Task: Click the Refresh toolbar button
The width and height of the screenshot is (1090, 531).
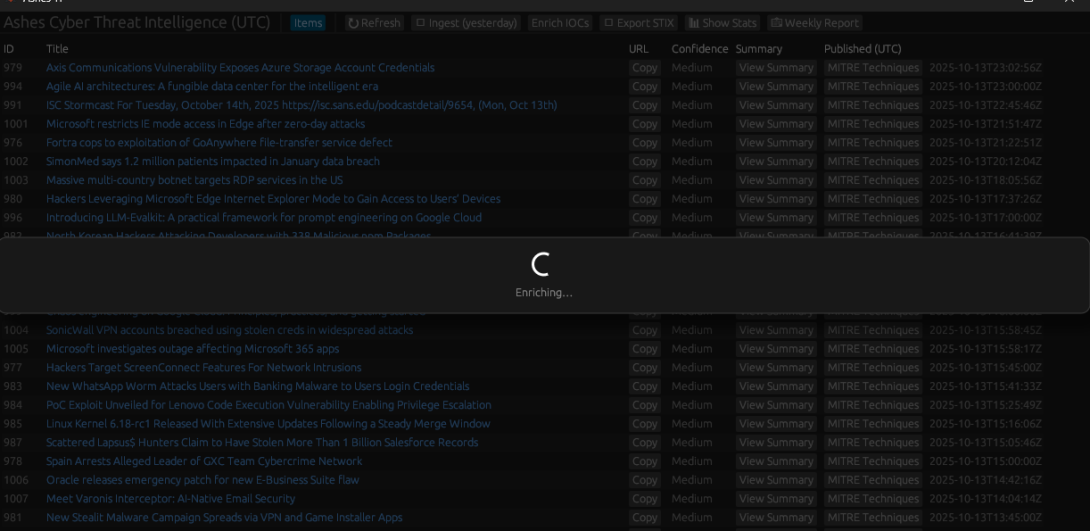Action: [374, 23]
